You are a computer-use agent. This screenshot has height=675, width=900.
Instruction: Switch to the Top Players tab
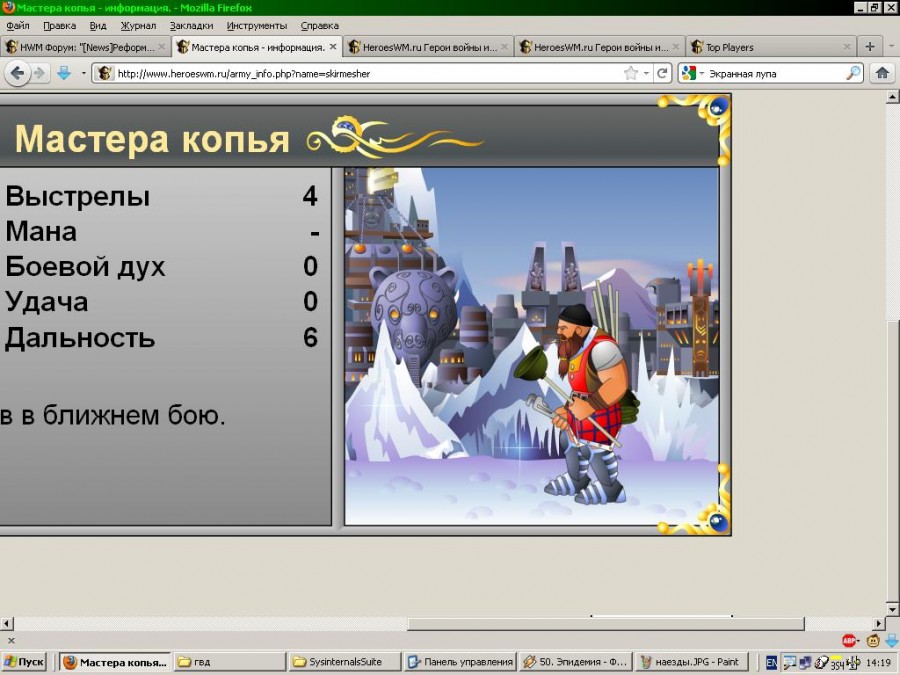771,47
